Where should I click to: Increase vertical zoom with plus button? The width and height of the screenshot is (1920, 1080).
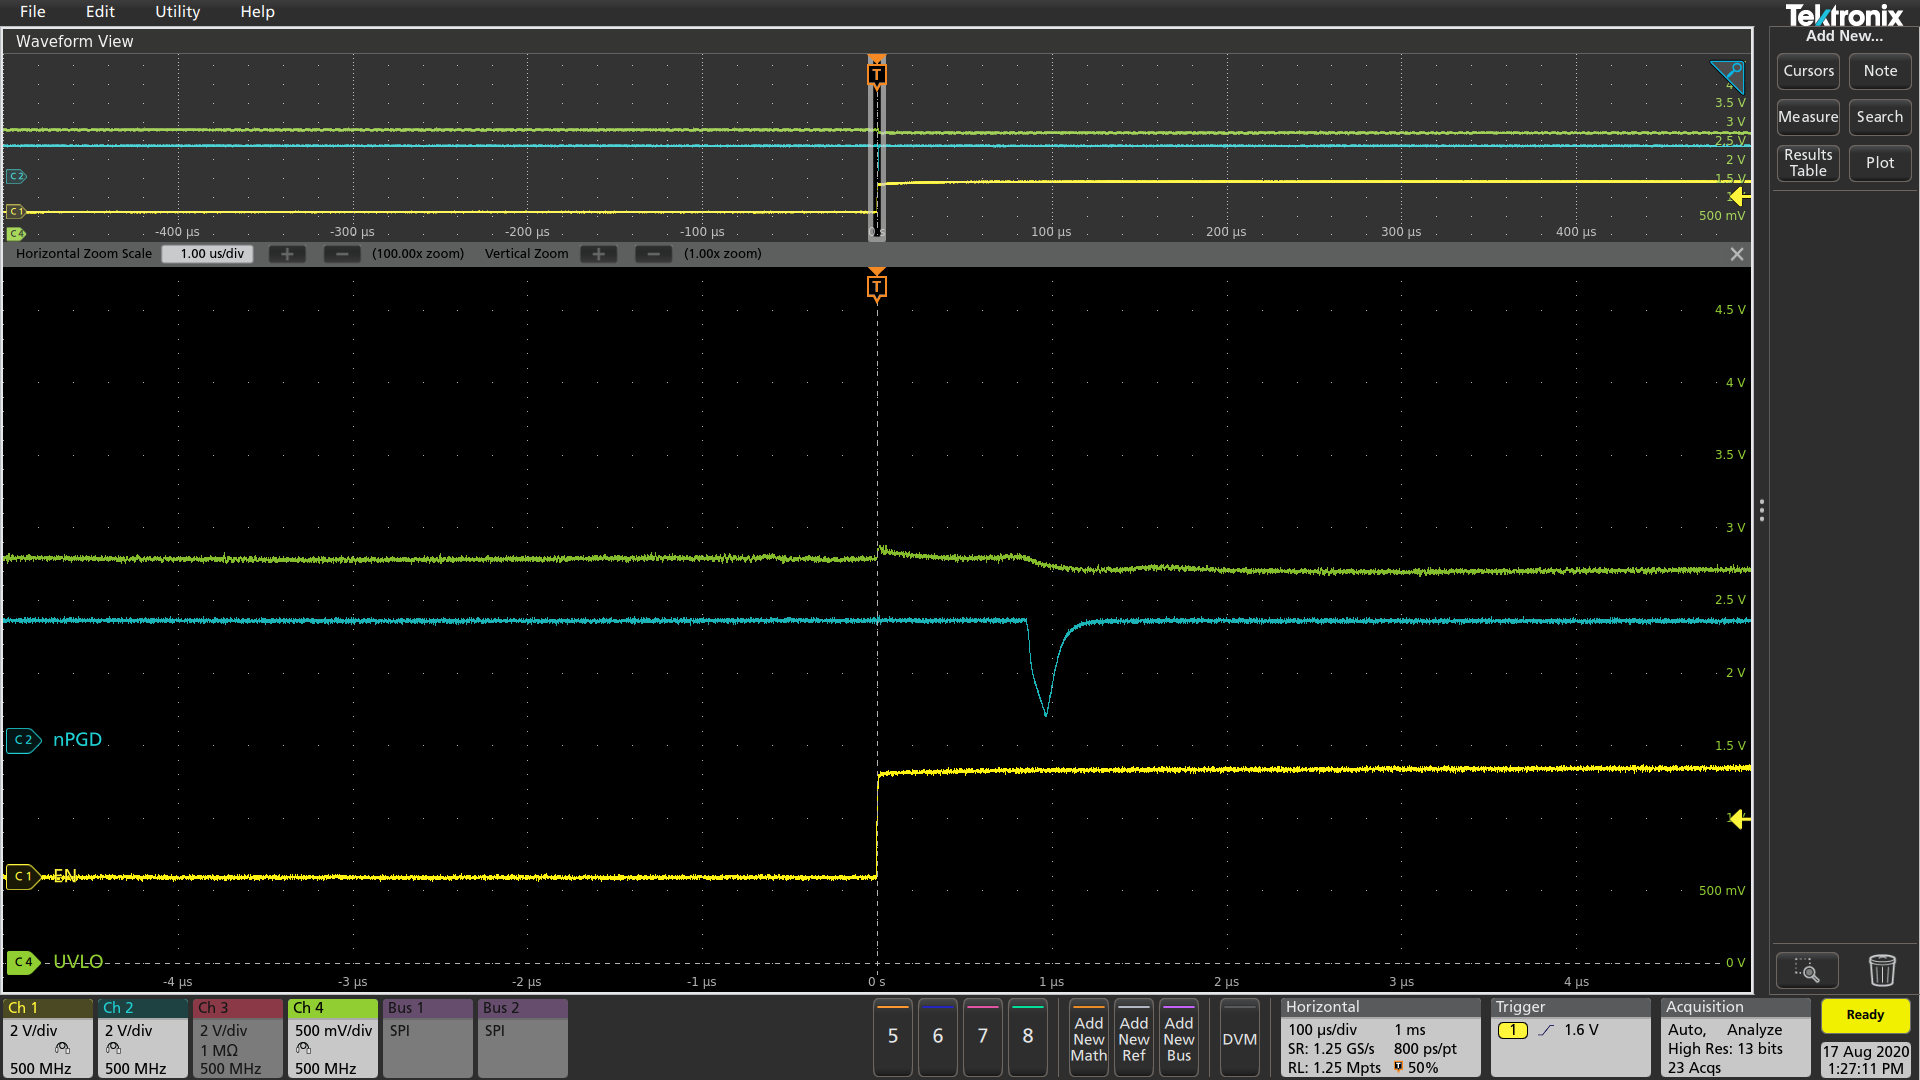tap(598, 254)
